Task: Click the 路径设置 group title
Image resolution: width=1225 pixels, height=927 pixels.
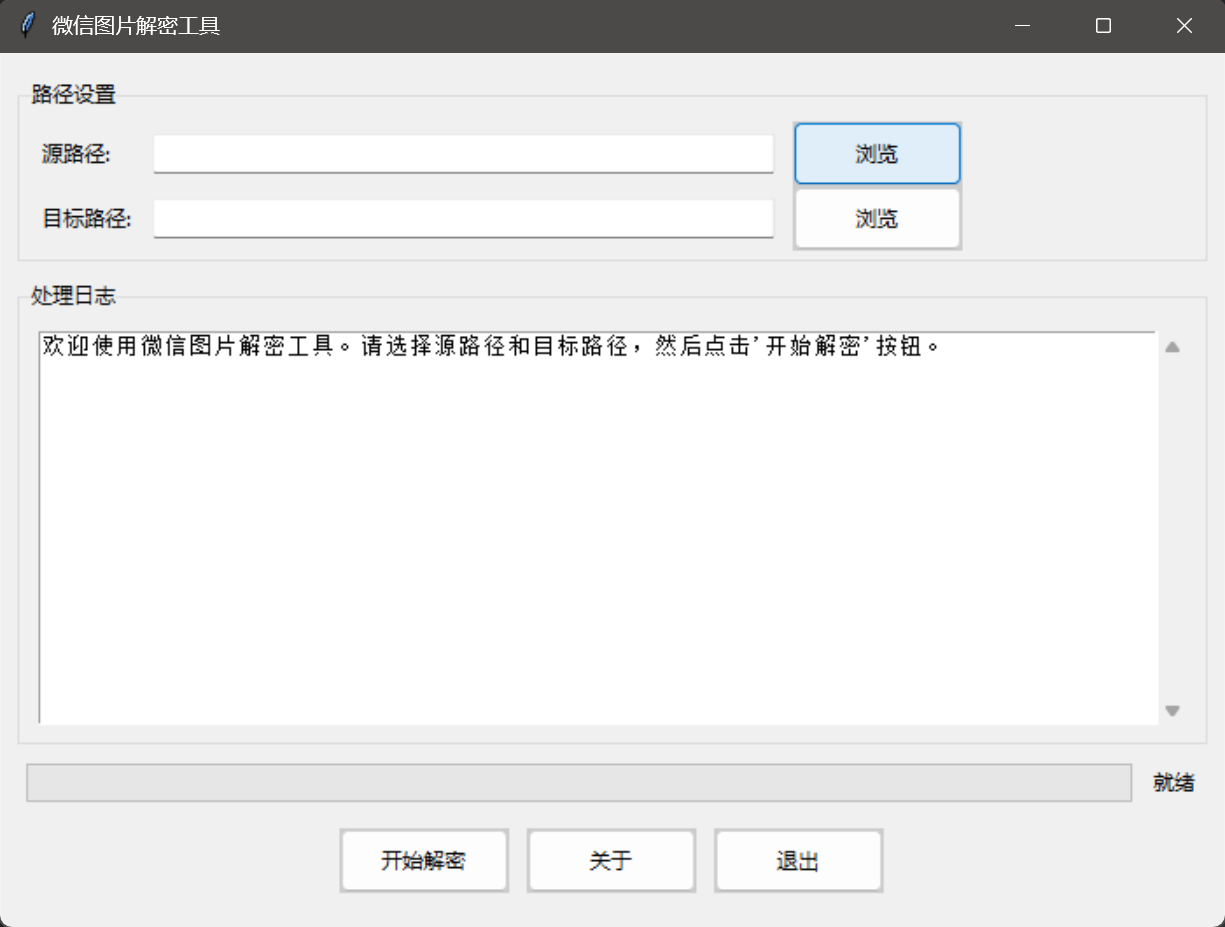Action: pyautogui.click(x=74, y=95)
